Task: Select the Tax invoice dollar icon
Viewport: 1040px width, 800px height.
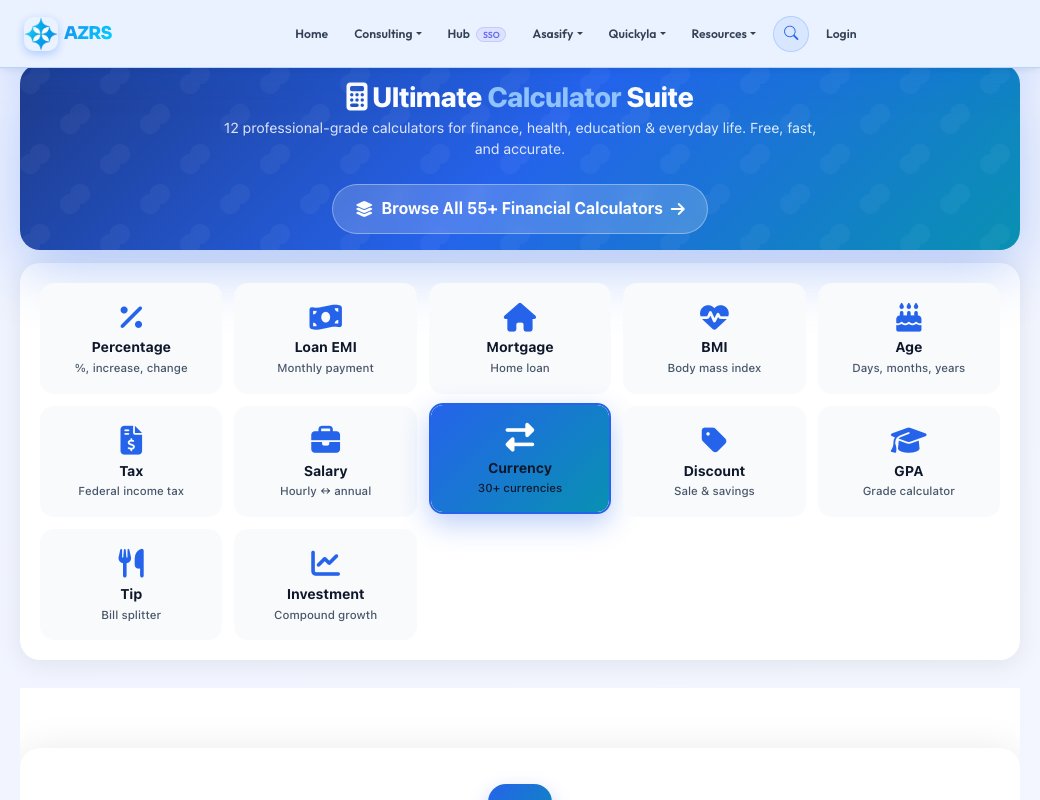Action: point(131,440)
